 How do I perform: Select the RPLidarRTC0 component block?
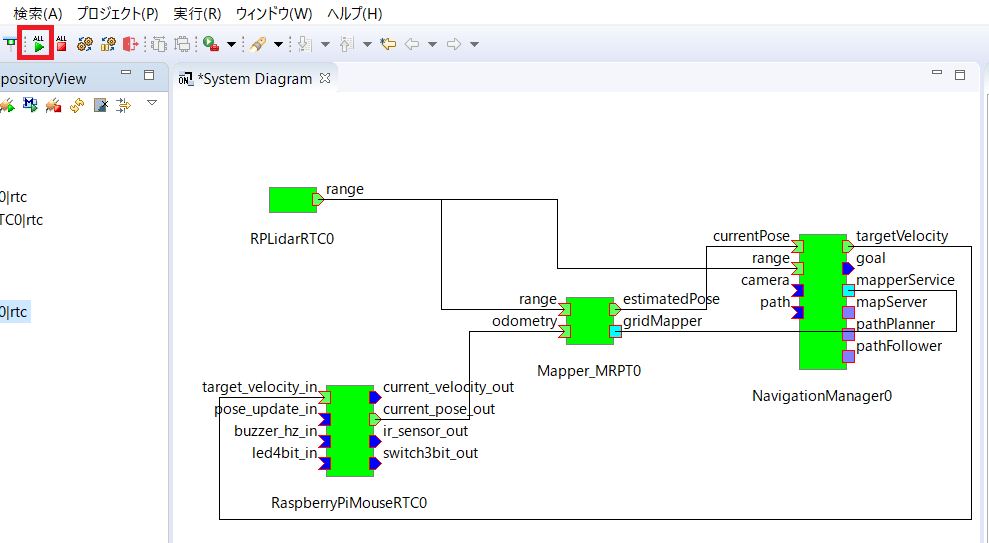click(x=292, y=200)
